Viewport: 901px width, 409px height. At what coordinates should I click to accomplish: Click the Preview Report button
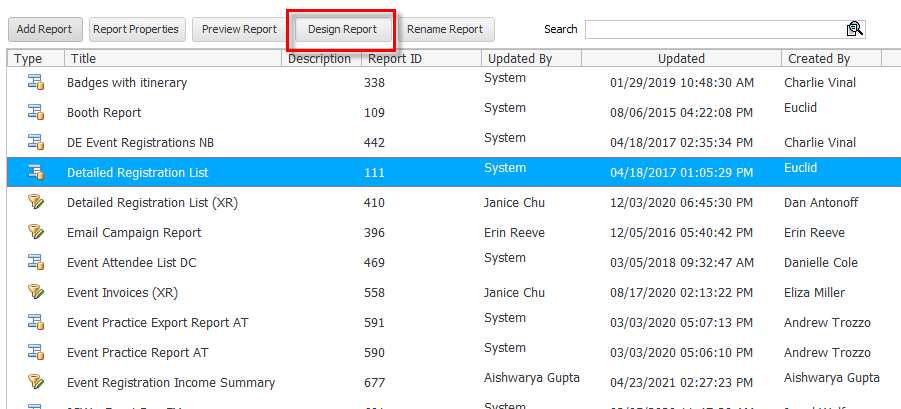point(240,29)
